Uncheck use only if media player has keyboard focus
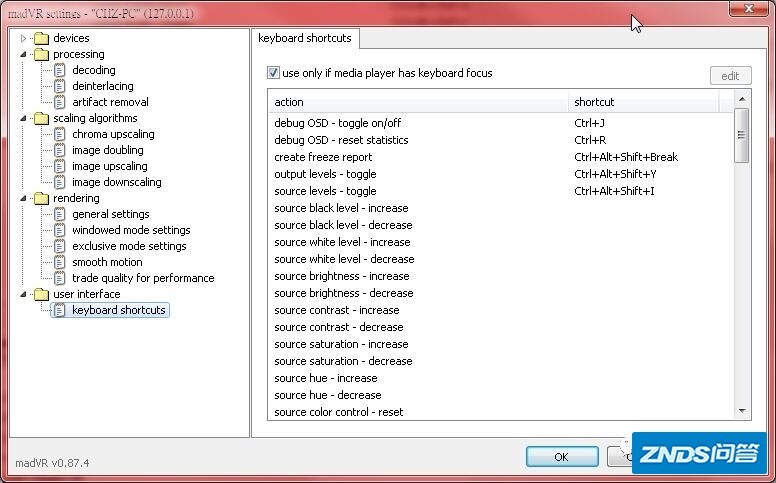This screenshot has width=776, height=483. pos(273,73)
